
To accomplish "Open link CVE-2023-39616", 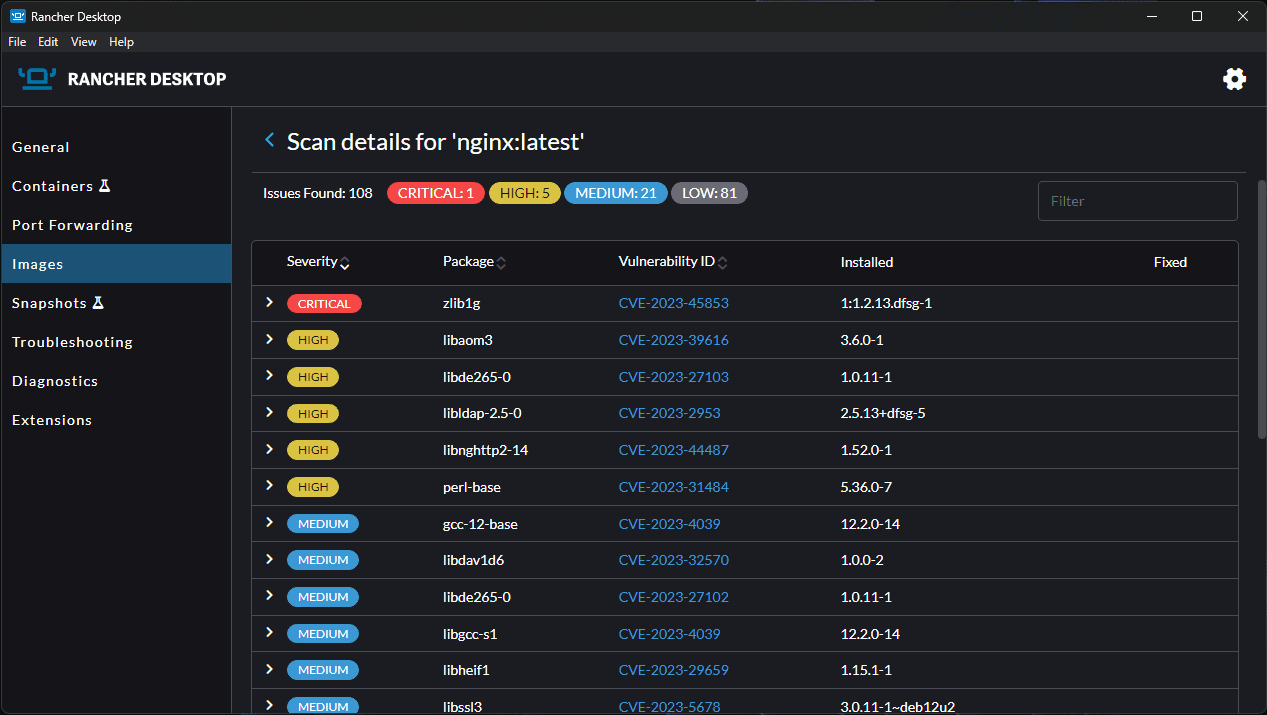I will [x=673, y=340].
